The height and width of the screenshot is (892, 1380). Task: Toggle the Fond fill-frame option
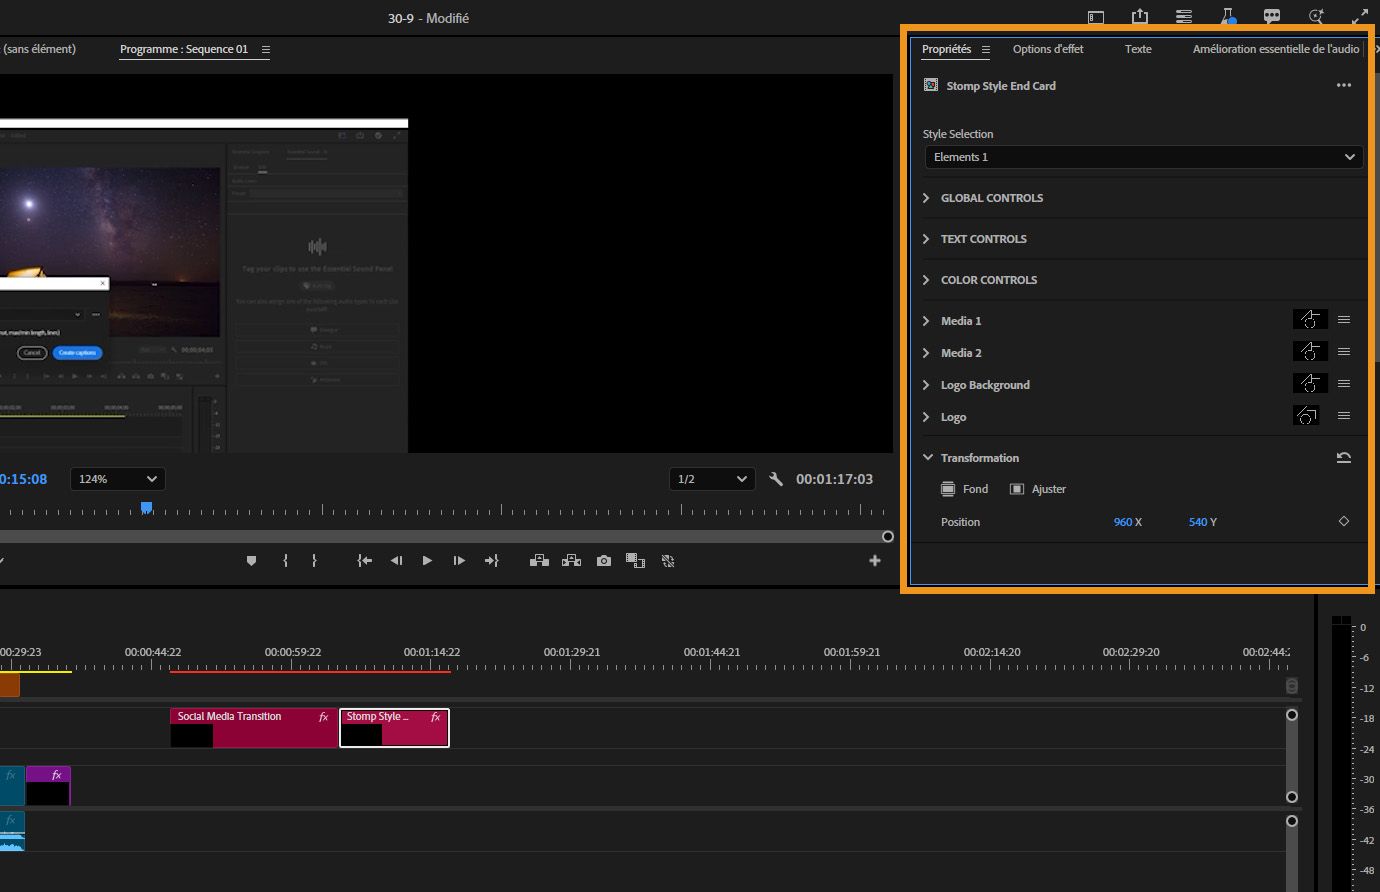pyautogui.click(x=964, y=489)
